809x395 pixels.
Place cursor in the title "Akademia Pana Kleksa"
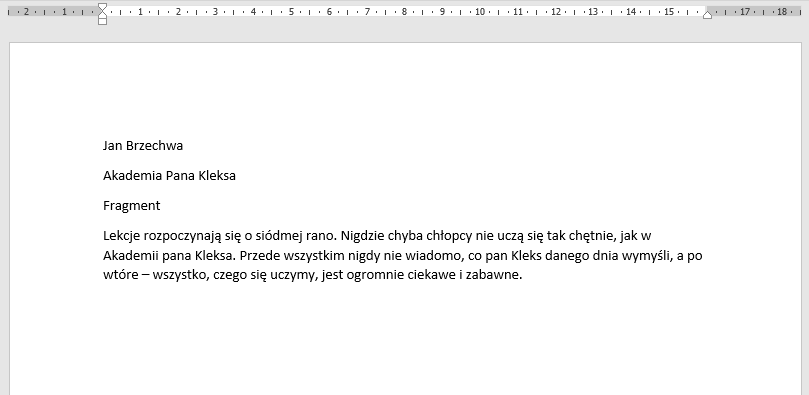point(169,176)
